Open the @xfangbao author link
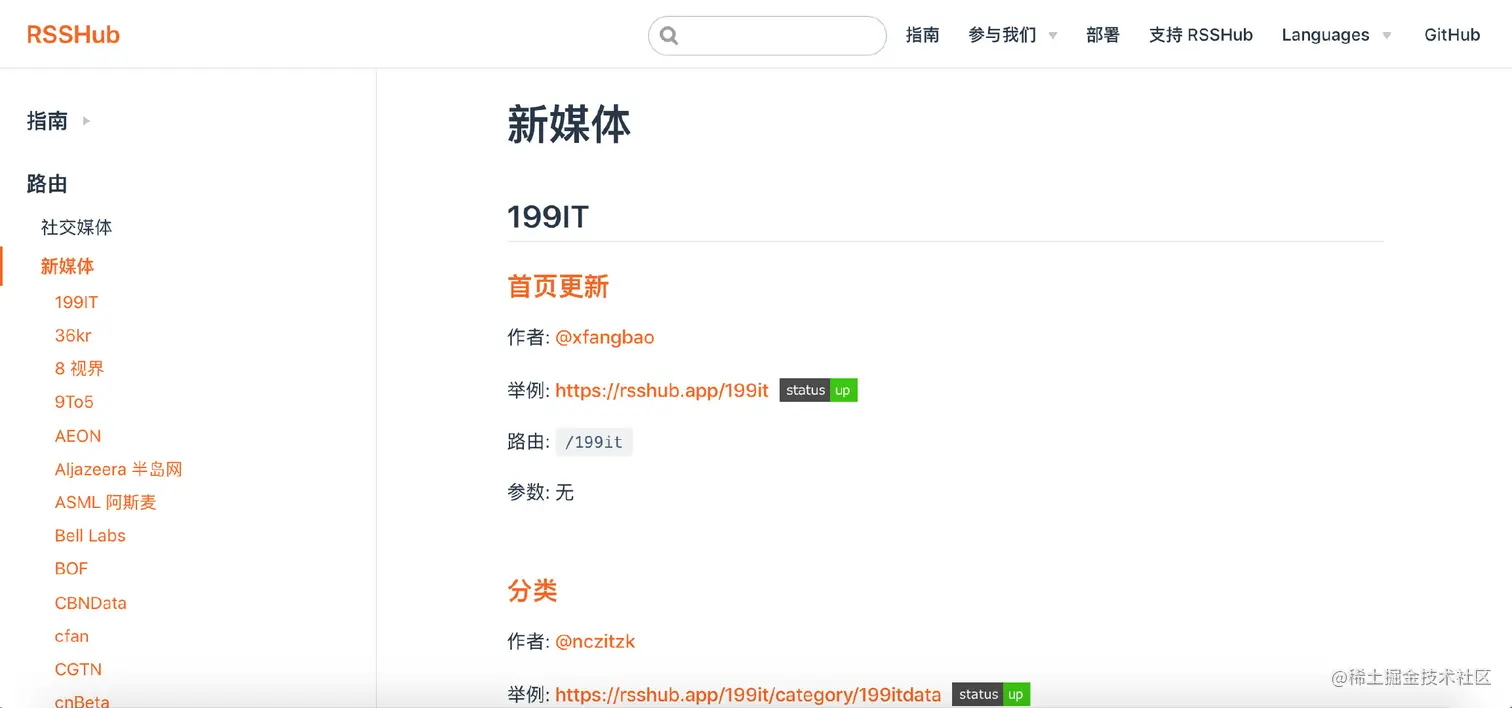Image resolution: width=1512 pixels, height=708 pixels. (605, 337)
